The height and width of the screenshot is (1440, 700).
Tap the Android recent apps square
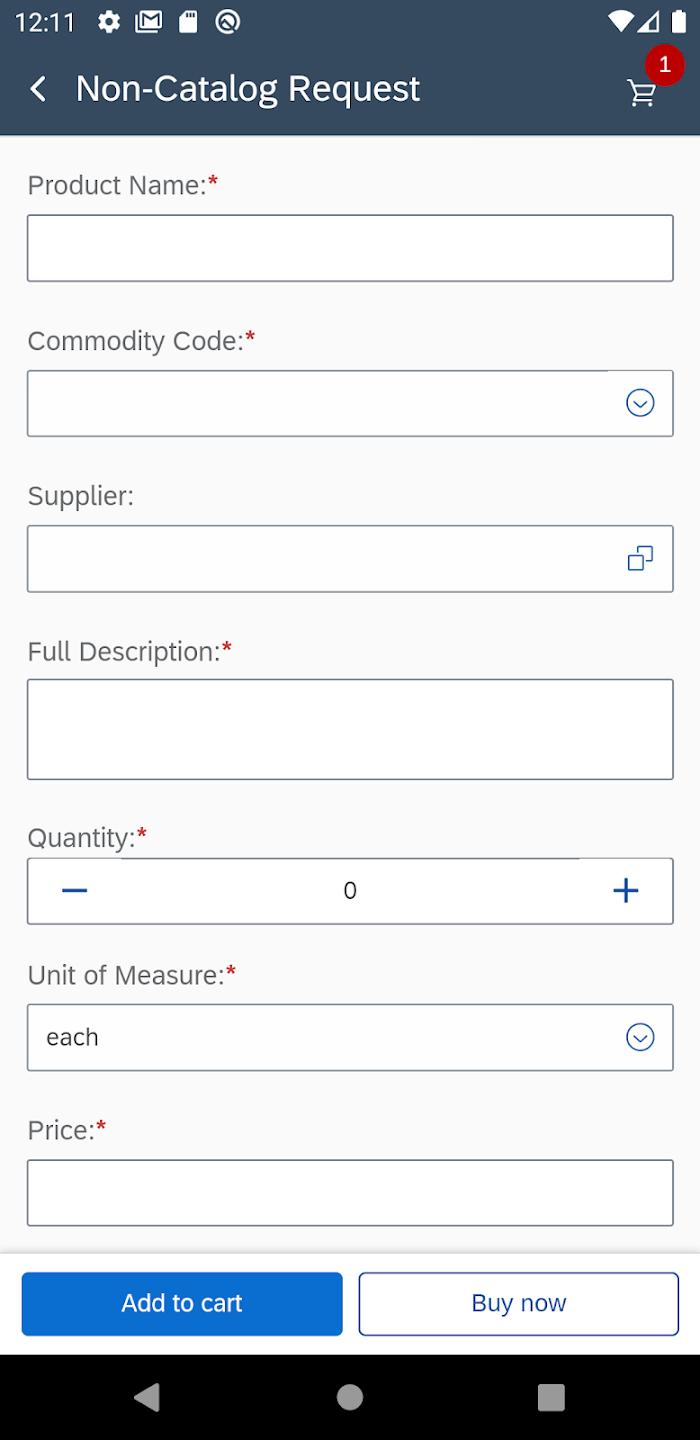click(x=551, y=1397)
